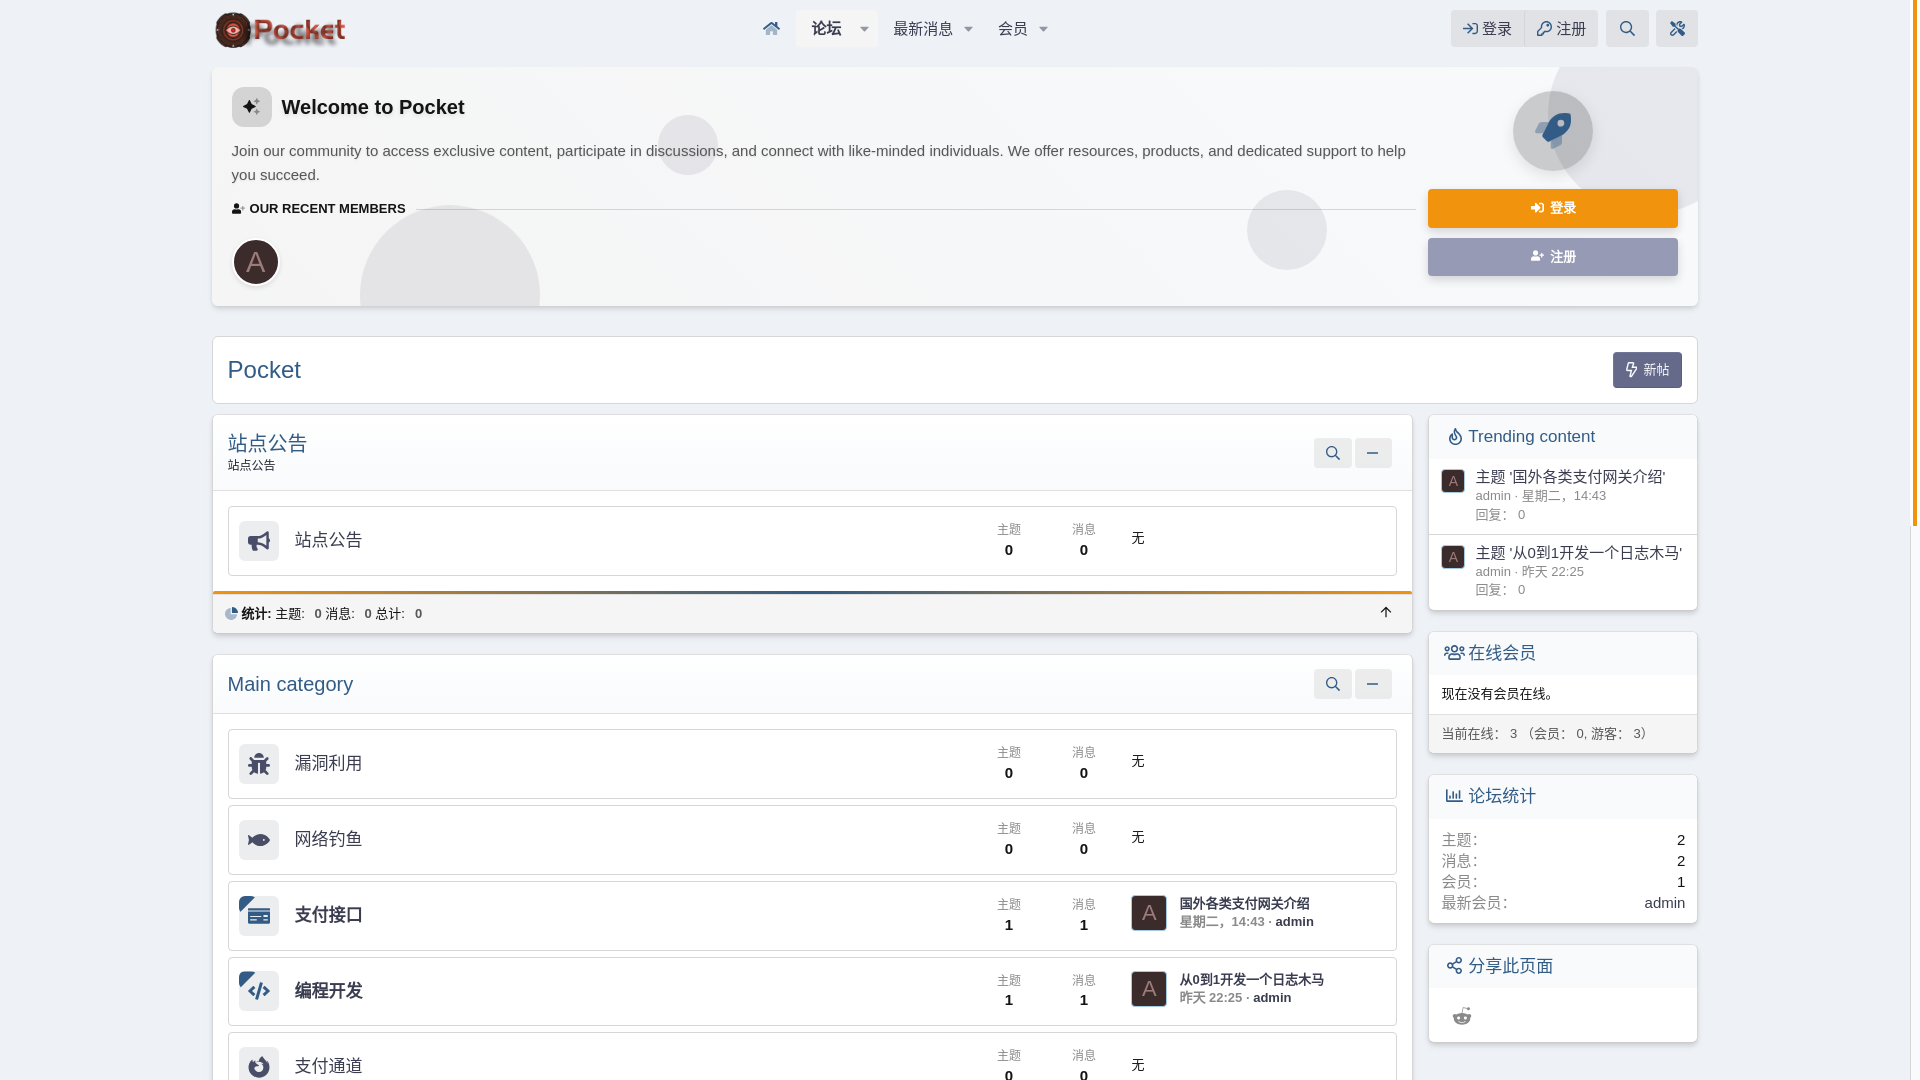Click 登录 in the top bar
1920x1080 pixels.
(1487, 29)
